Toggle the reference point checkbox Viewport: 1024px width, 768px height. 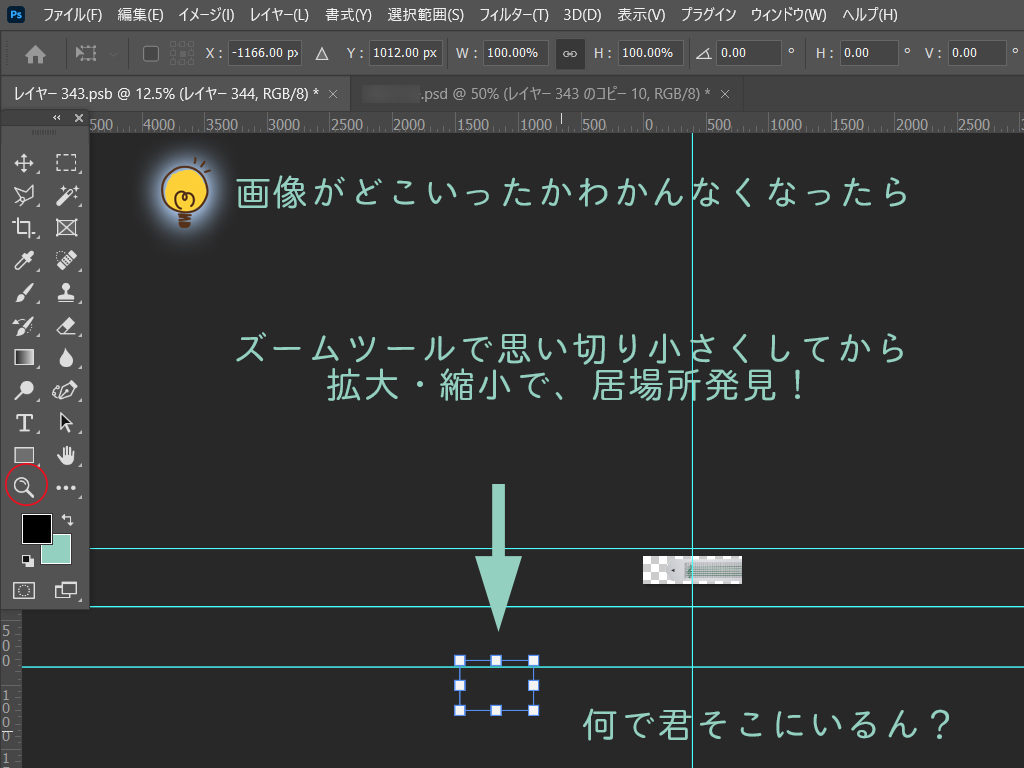click(151, 53)
